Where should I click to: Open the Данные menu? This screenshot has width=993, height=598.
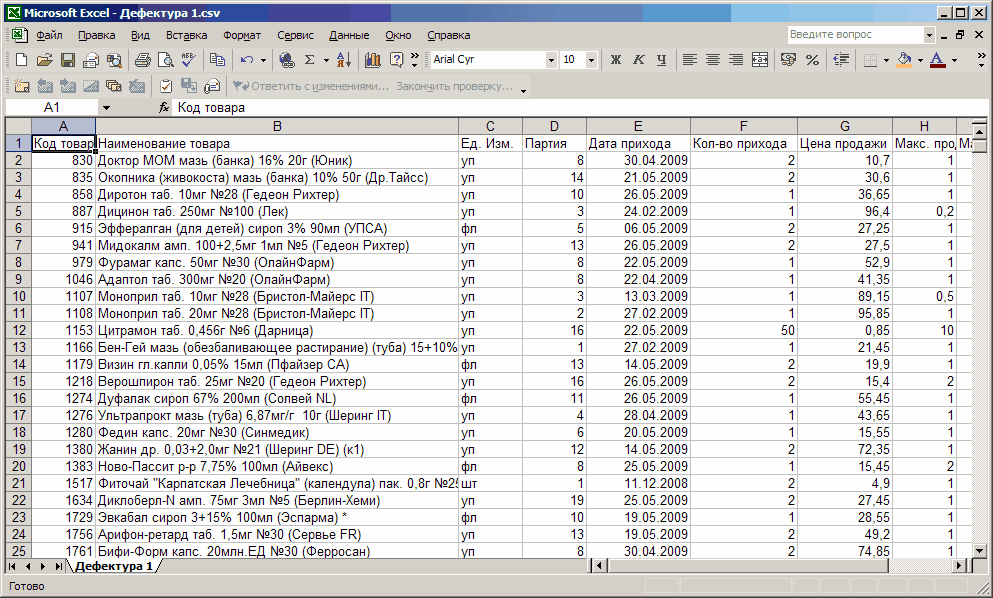click(348, 35)
